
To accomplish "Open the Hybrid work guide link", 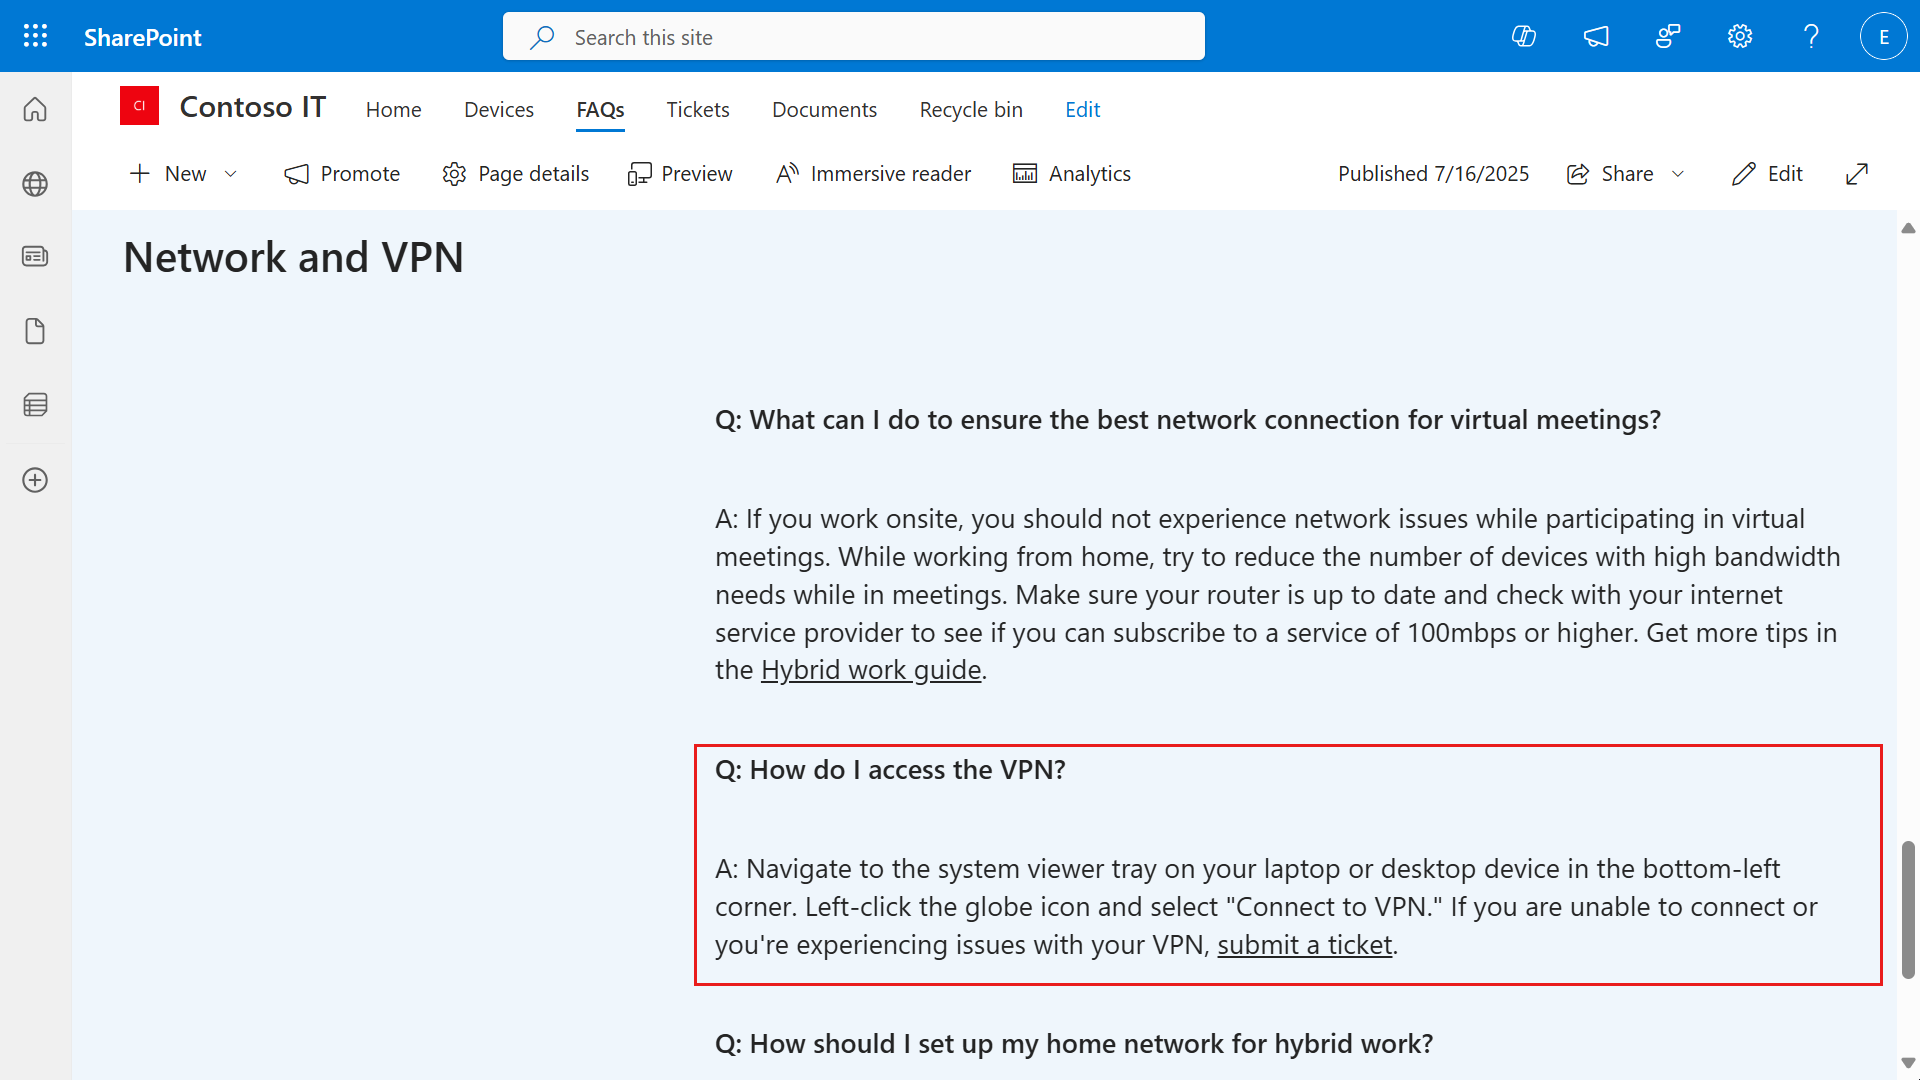I will tap(870, 670).
